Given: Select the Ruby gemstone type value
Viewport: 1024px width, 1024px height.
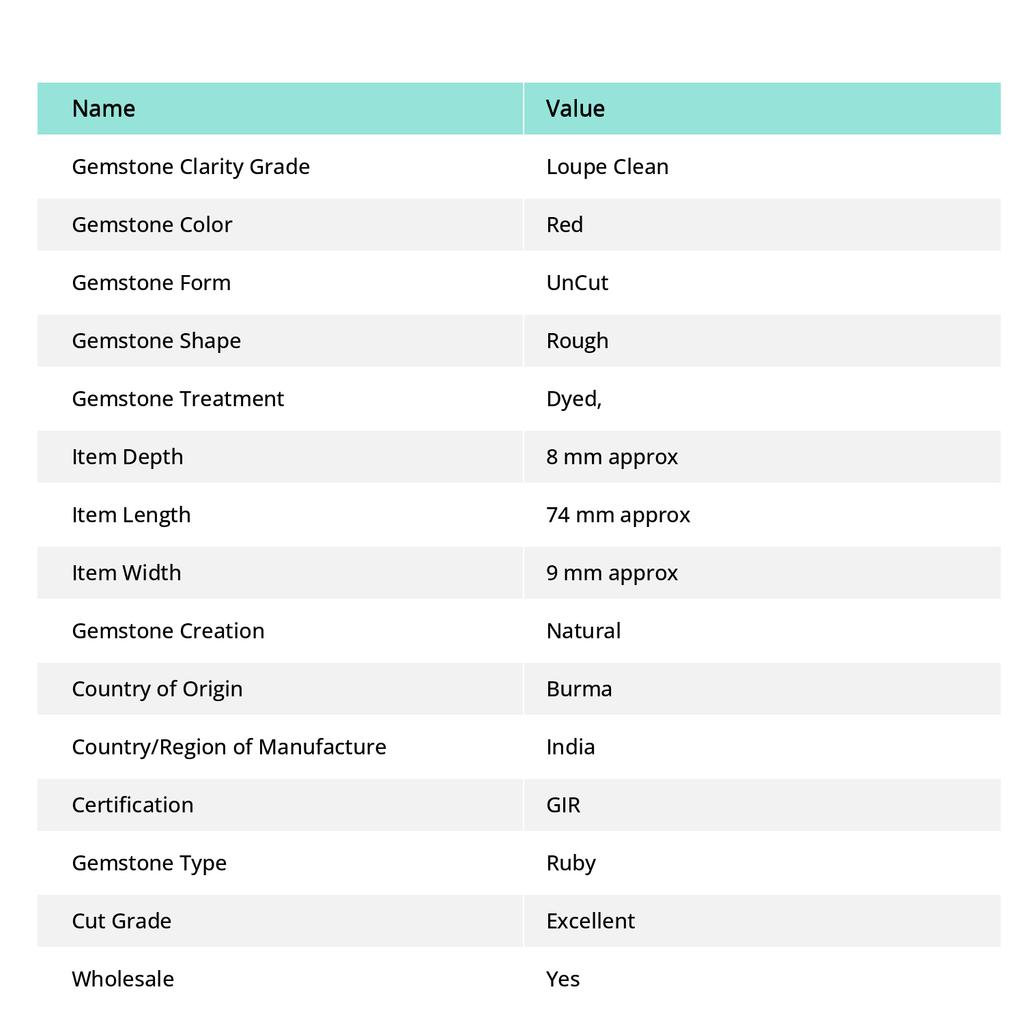Looking at the screenshot, I should click(x=571, y=862).
